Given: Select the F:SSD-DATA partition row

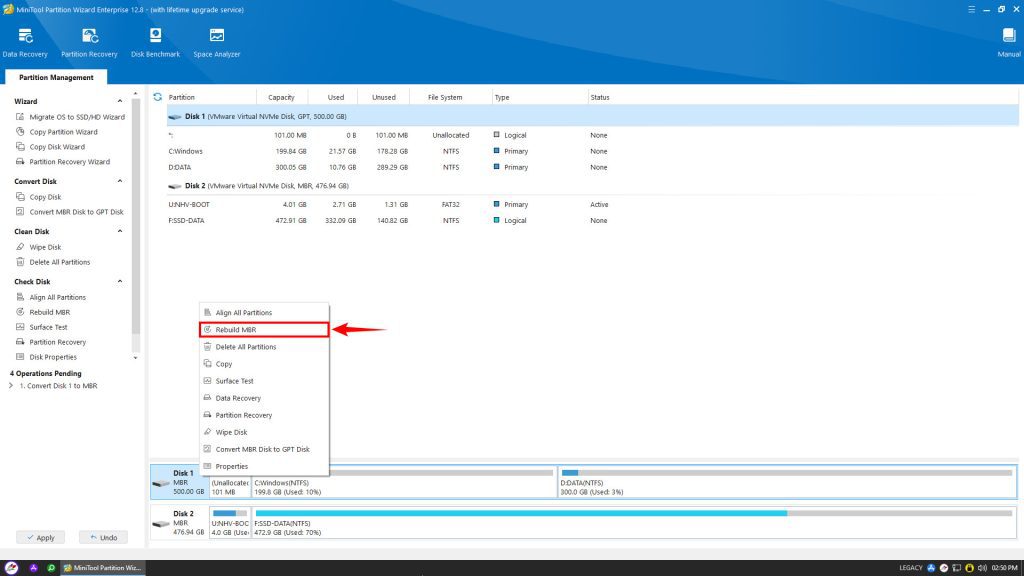Looking at the screenshot, I should point(592,221).
